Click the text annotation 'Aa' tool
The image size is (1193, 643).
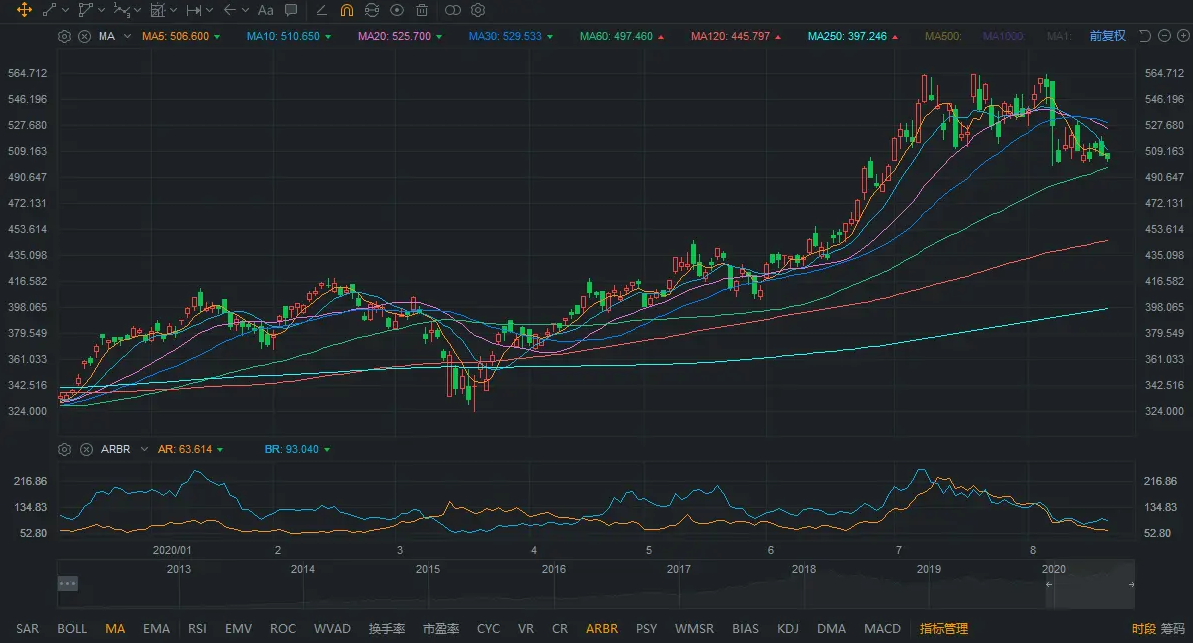point(265,10)
